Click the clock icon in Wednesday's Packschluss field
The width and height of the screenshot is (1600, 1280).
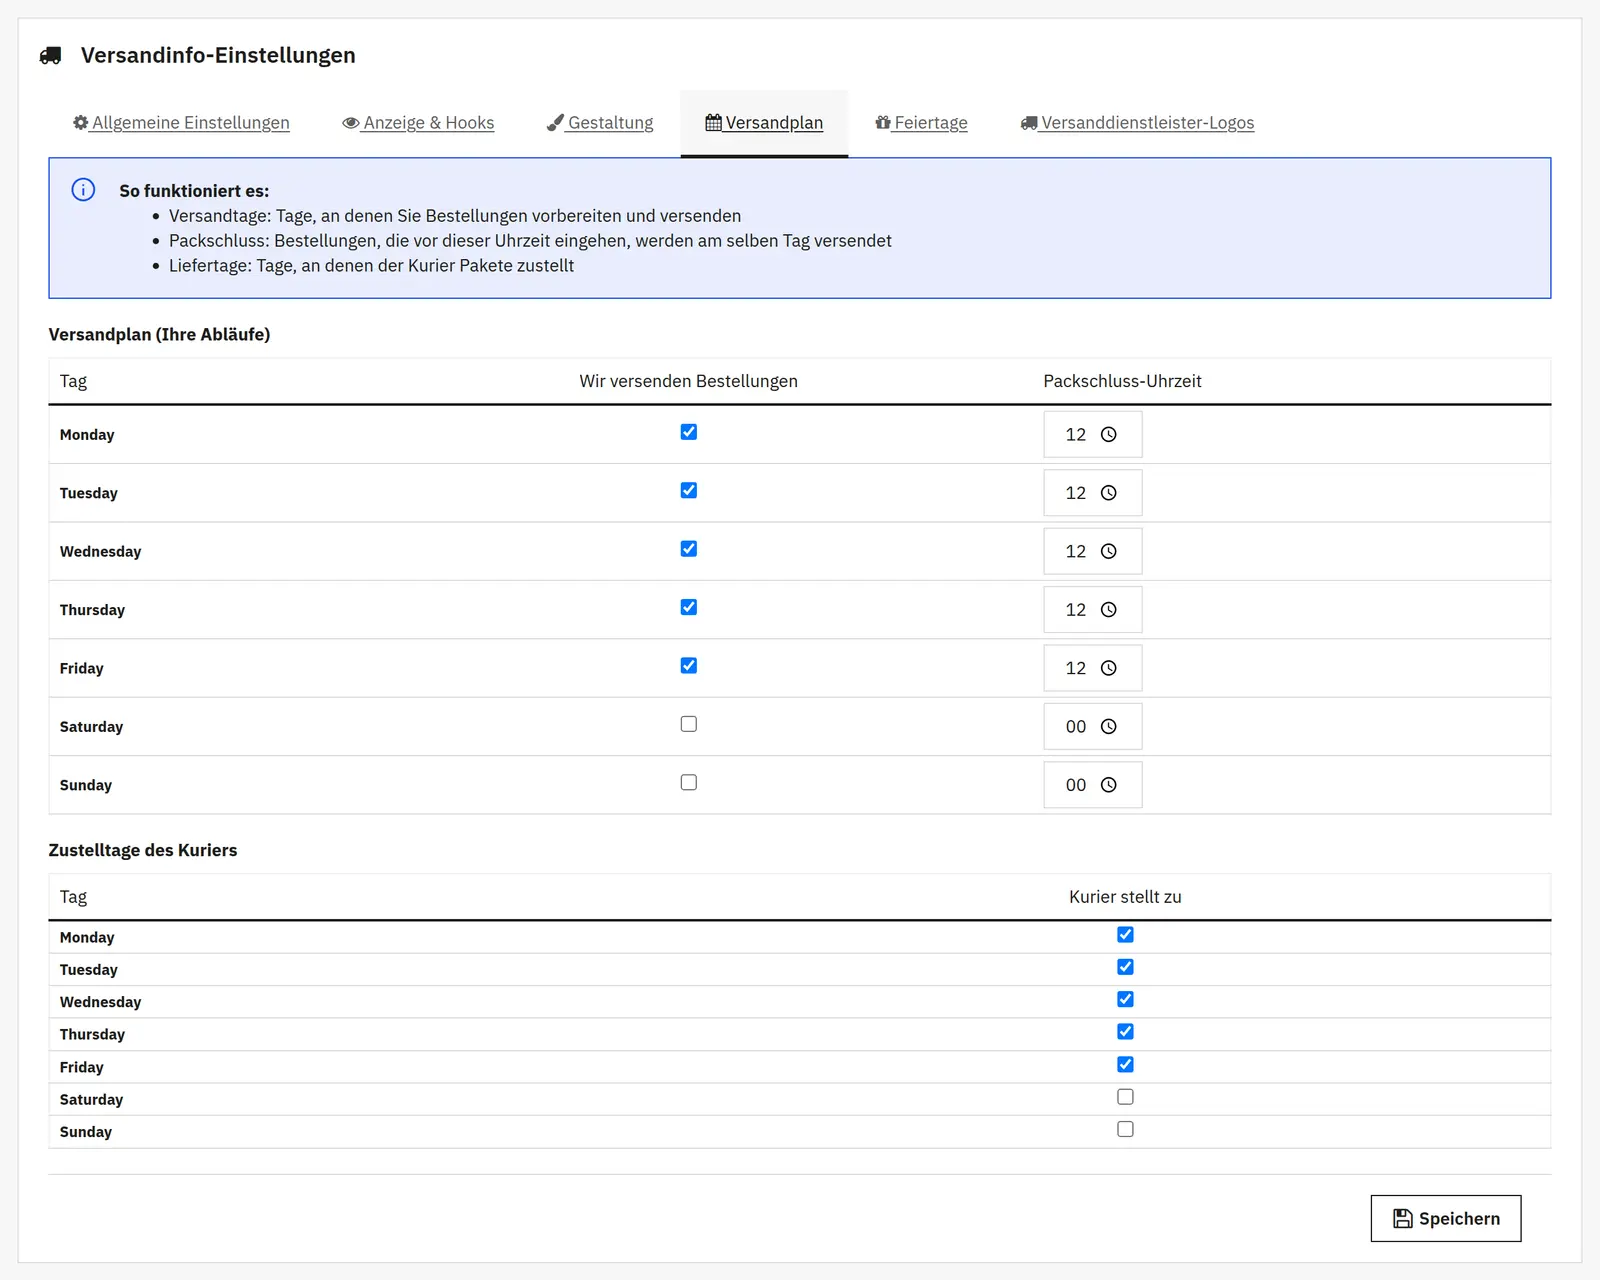pyautogui.click(x=1108, y=552)
